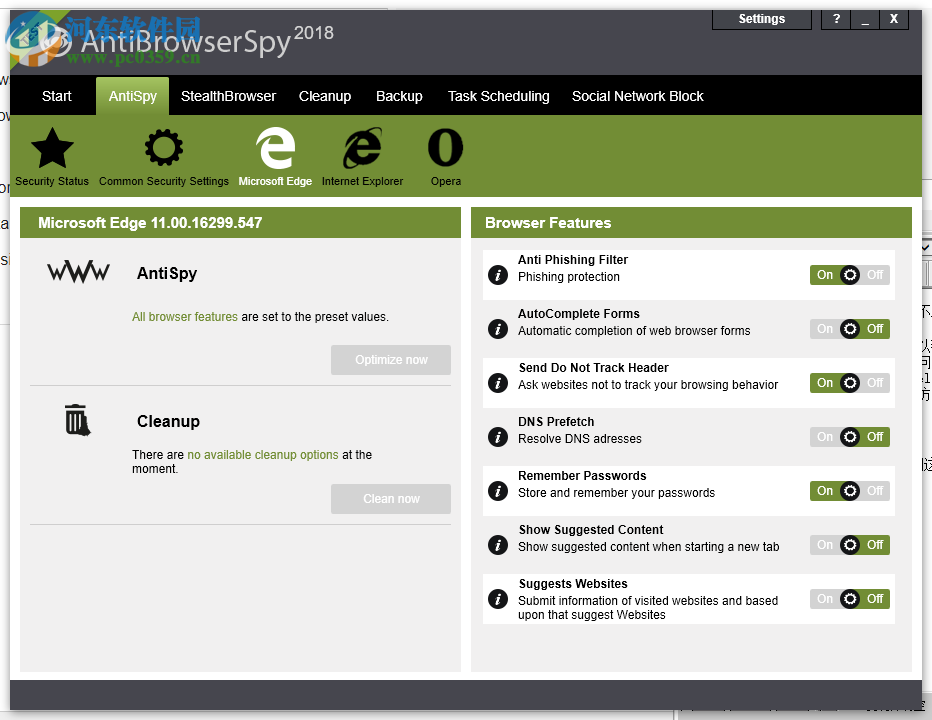This screenshot has height=720, width=932.
Task: Click the Remember Passwords label
Action: [582, 476]
